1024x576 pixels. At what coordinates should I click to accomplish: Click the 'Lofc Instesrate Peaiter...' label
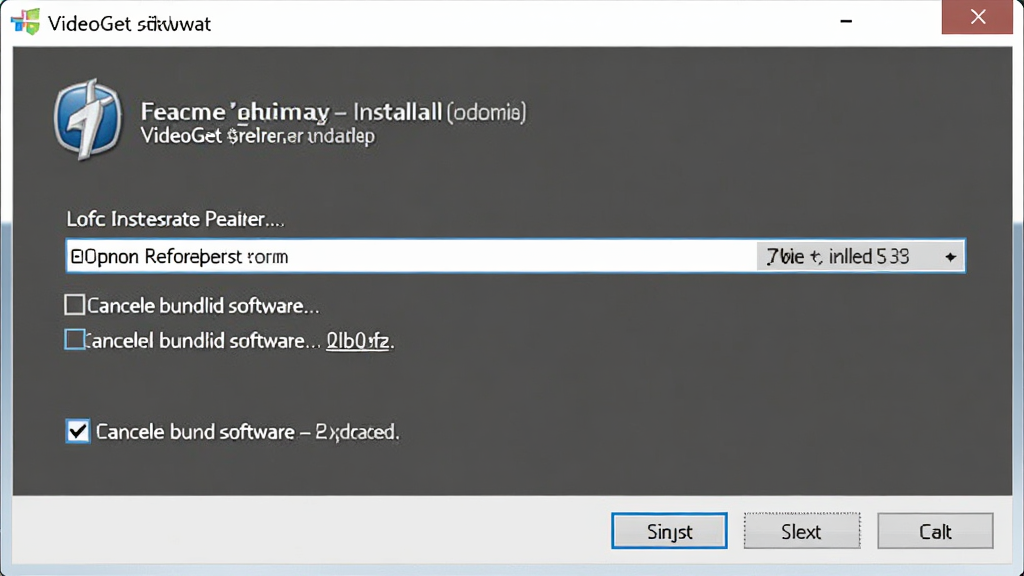click(175, 219)
